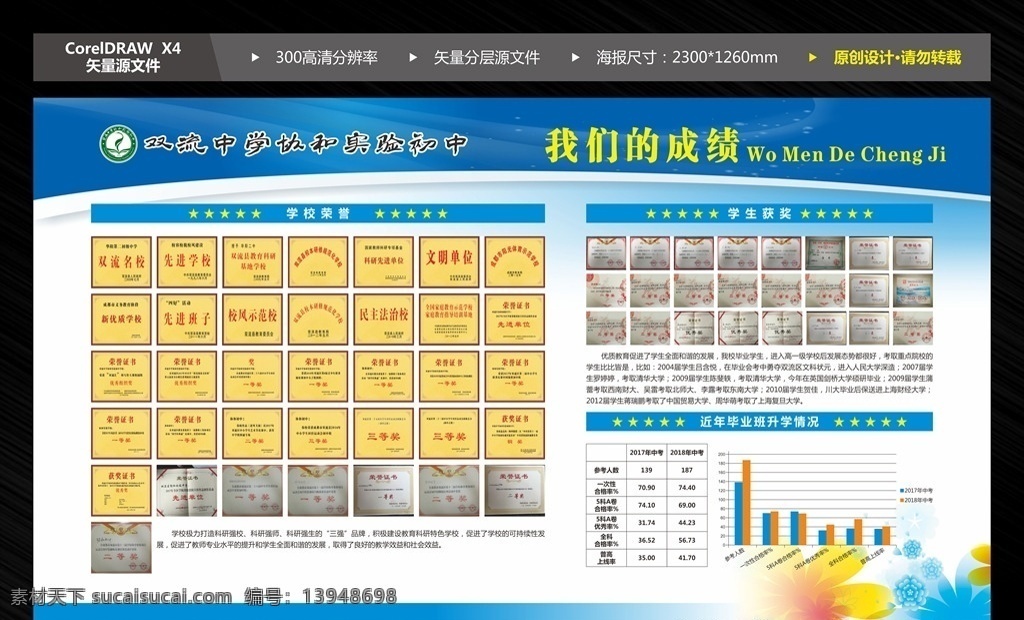Viewport: 1024px width, 620px height.
Task: Click the 海报尺寸：2300*1260mm text
Action: 686,57
